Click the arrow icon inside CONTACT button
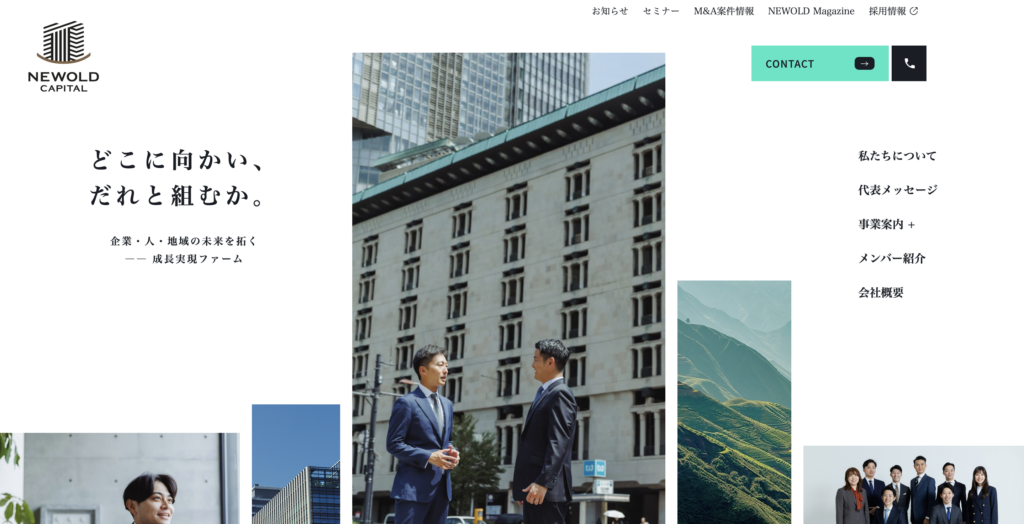The width and height of the screenshot is (1024, 524). (x=864, y=63)
